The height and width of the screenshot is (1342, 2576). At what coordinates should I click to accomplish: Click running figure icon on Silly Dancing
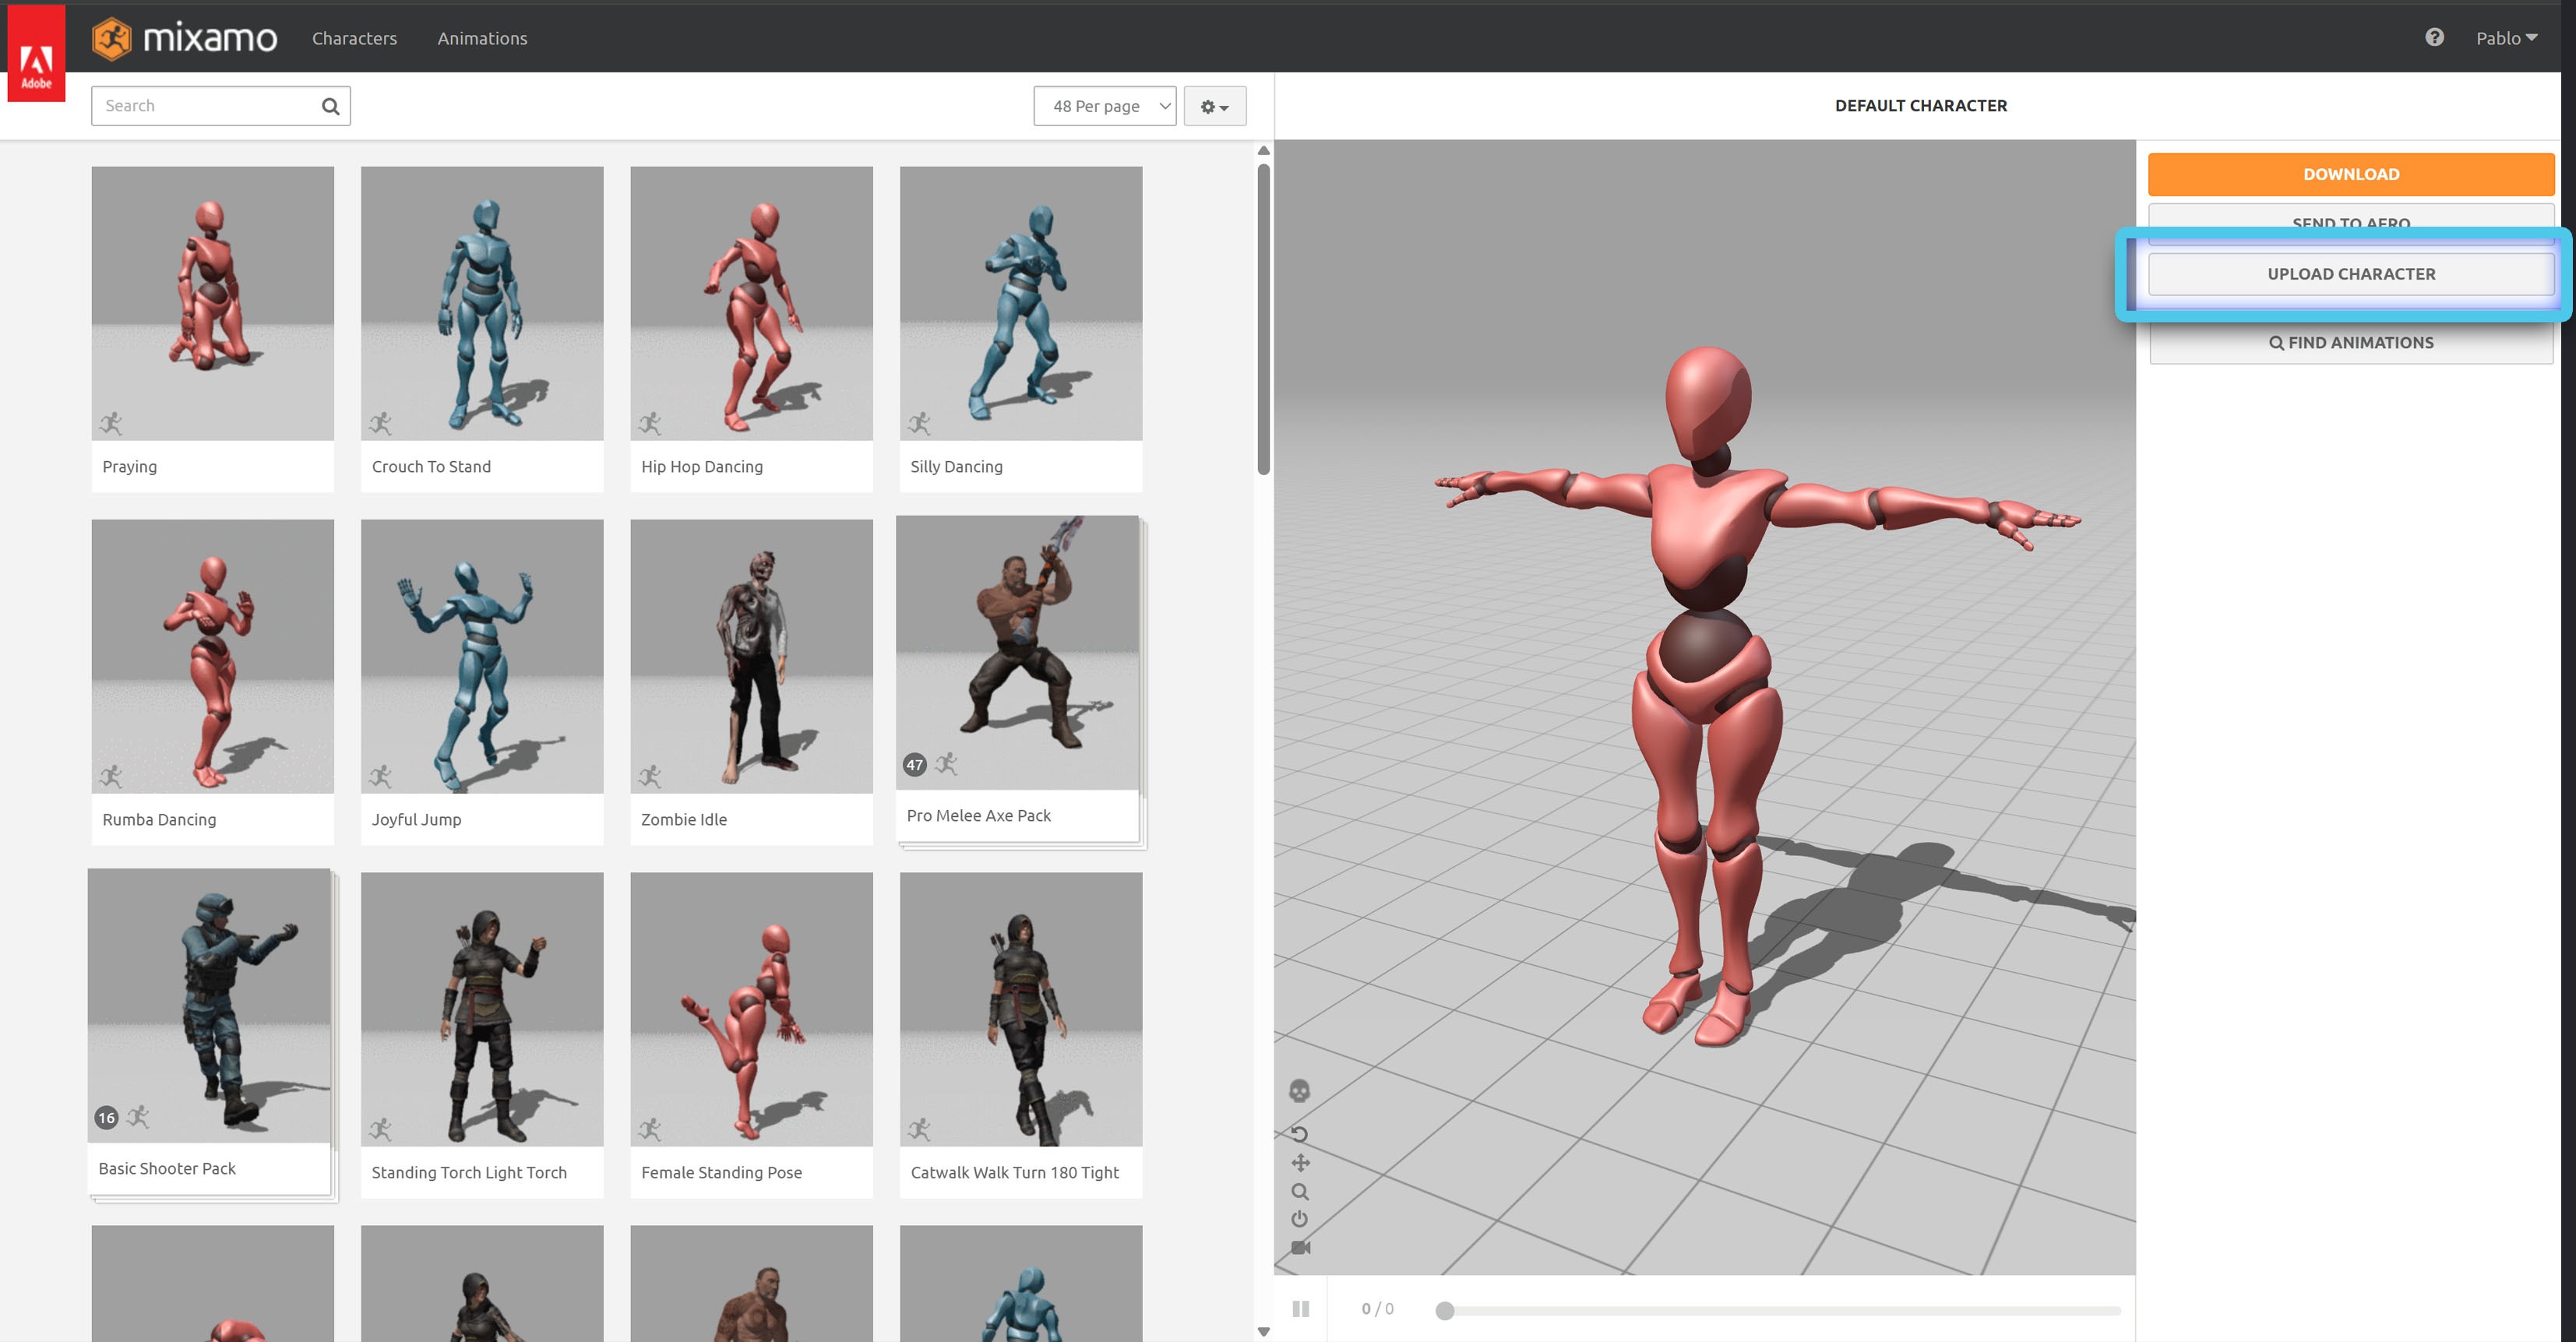pos(919,424)
